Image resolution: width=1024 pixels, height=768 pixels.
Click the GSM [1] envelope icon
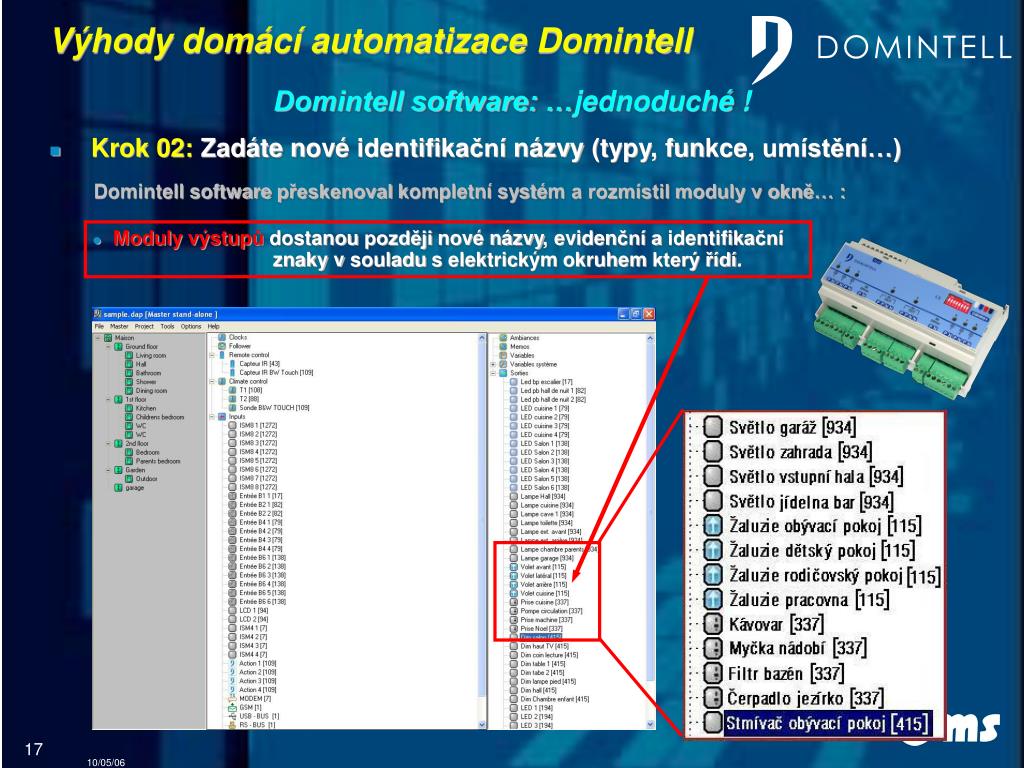pyautogui.click(x=232, y=707)
